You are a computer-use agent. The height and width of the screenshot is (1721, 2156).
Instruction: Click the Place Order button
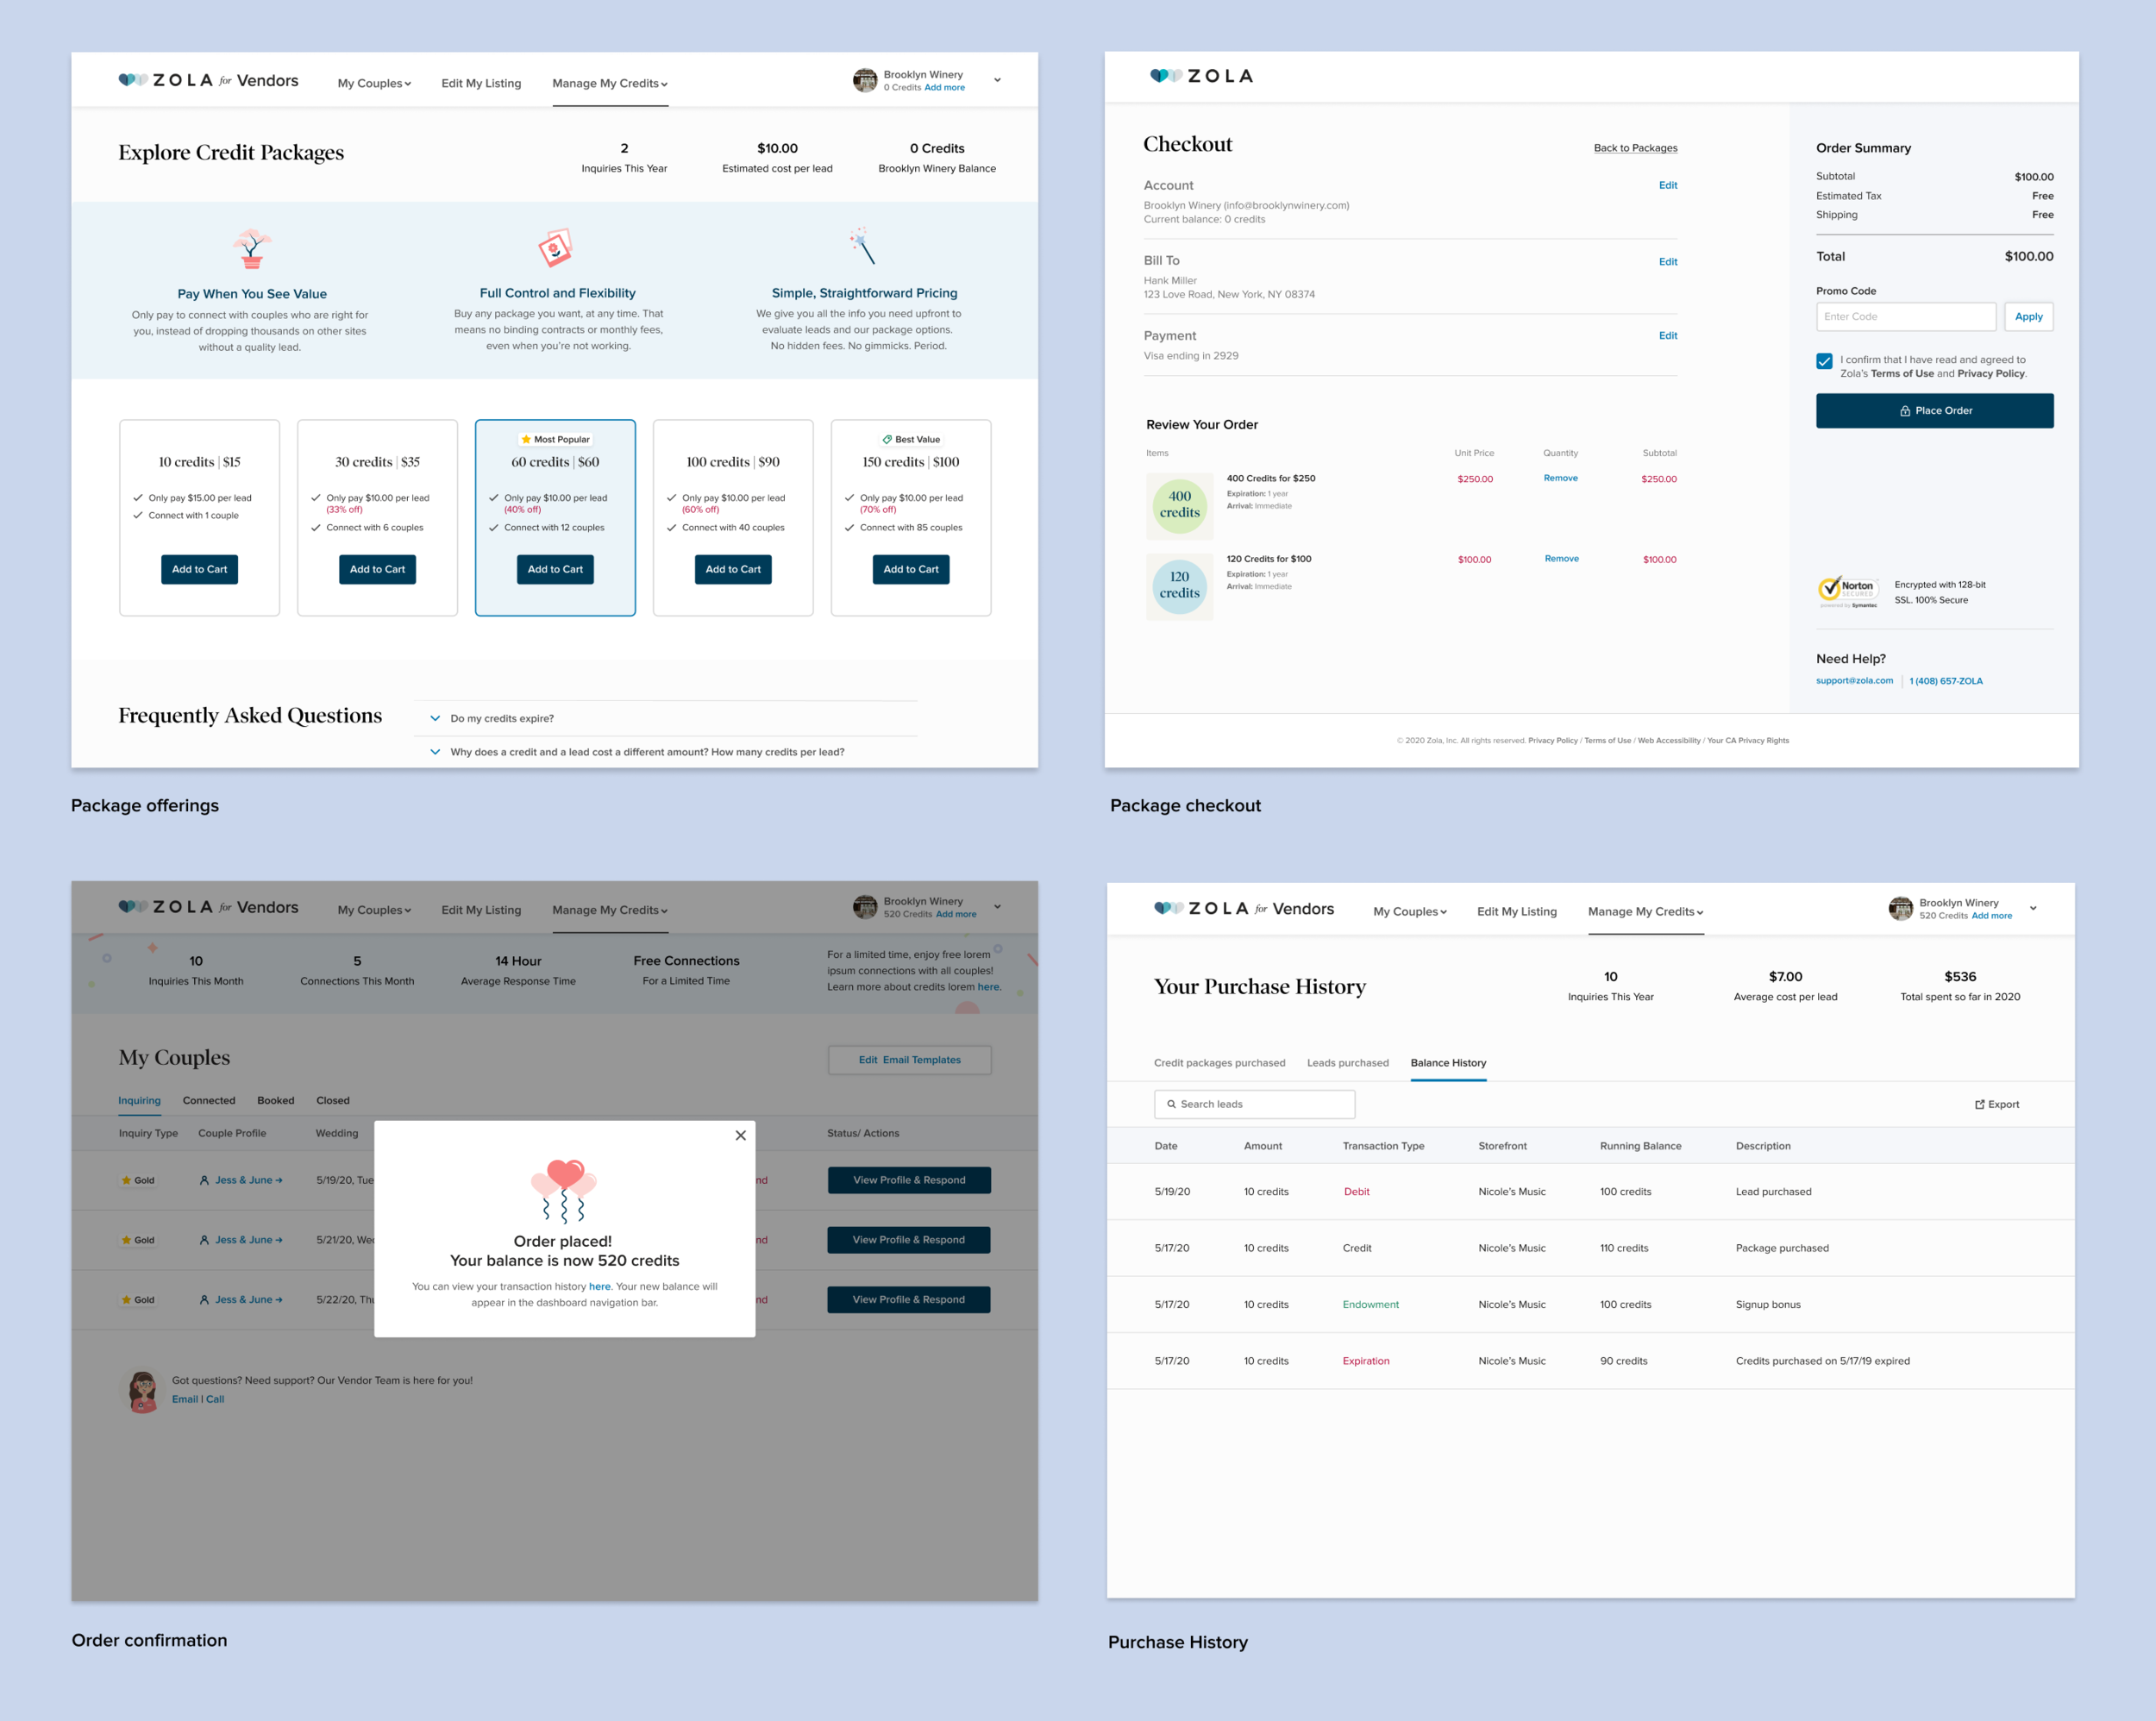(1934, 411)
